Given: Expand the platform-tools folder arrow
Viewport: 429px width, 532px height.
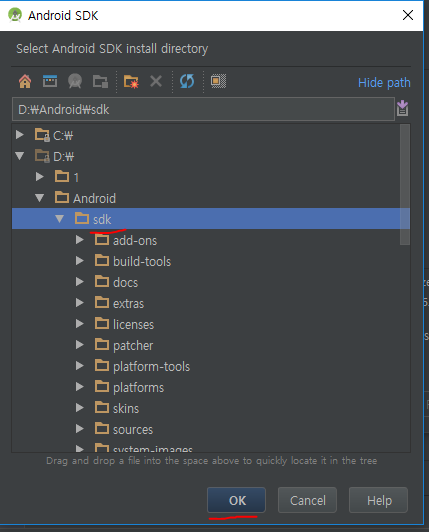Looking at the screenshot, I should click(x=80, y=366).
